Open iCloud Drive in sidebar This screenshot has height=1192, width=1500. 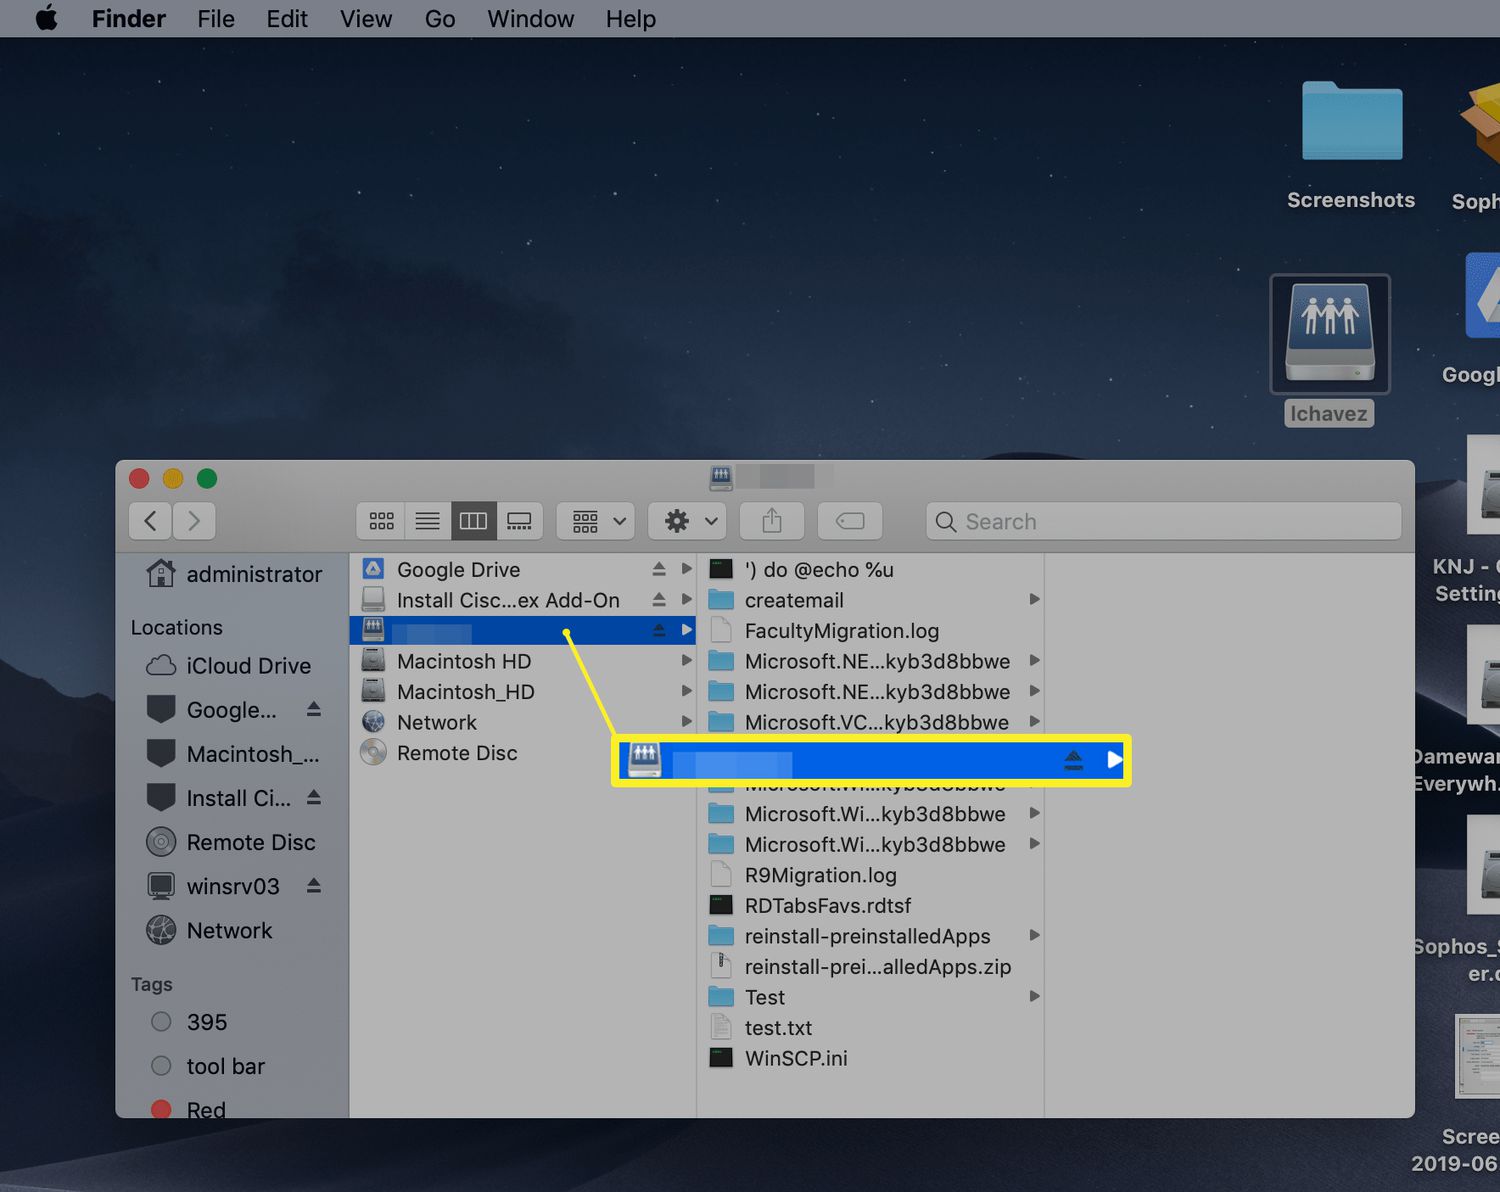pyautogui.click(x=247, y=666)
